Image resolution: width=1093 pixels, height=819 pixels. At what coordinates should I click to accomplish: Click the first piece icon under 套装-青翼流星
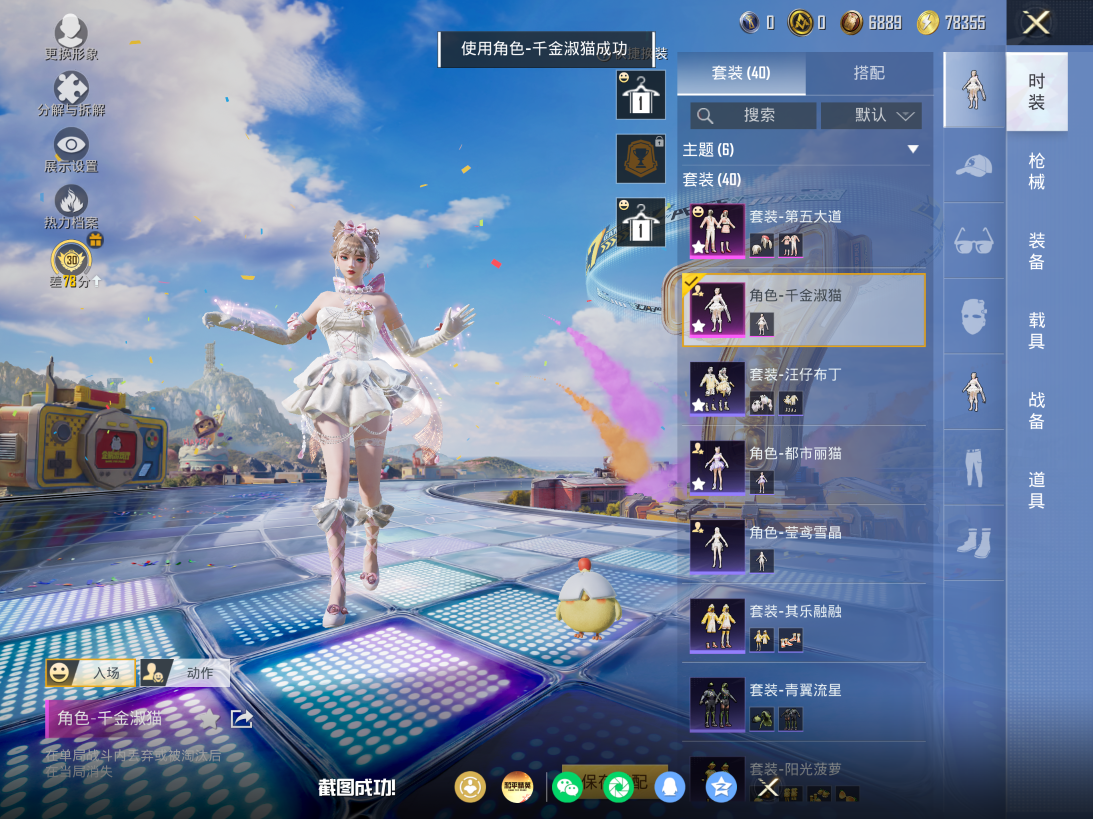[761, 718]
